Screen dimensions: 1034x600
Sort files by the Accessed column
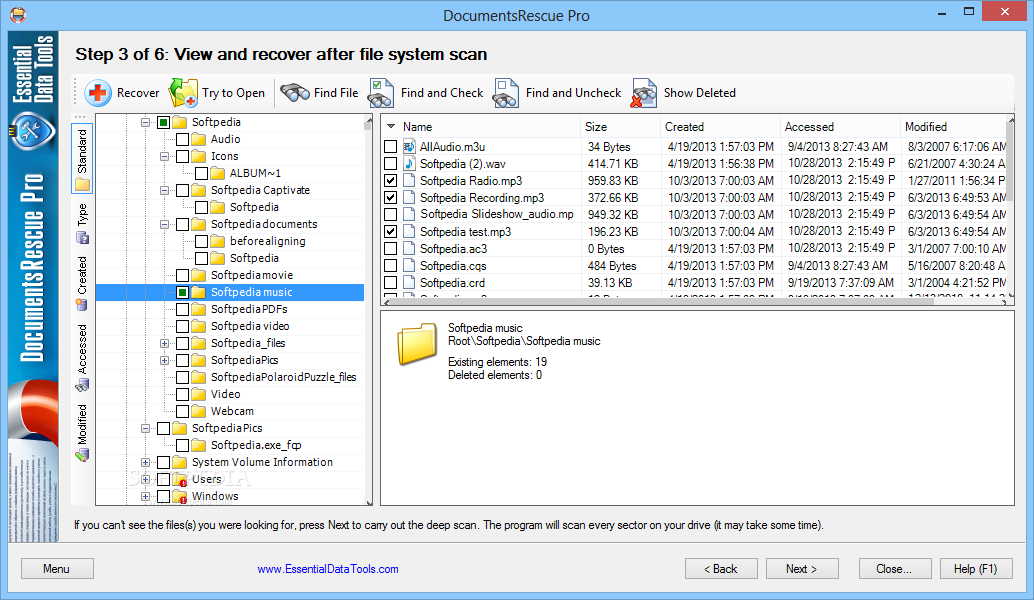[840, 127]
